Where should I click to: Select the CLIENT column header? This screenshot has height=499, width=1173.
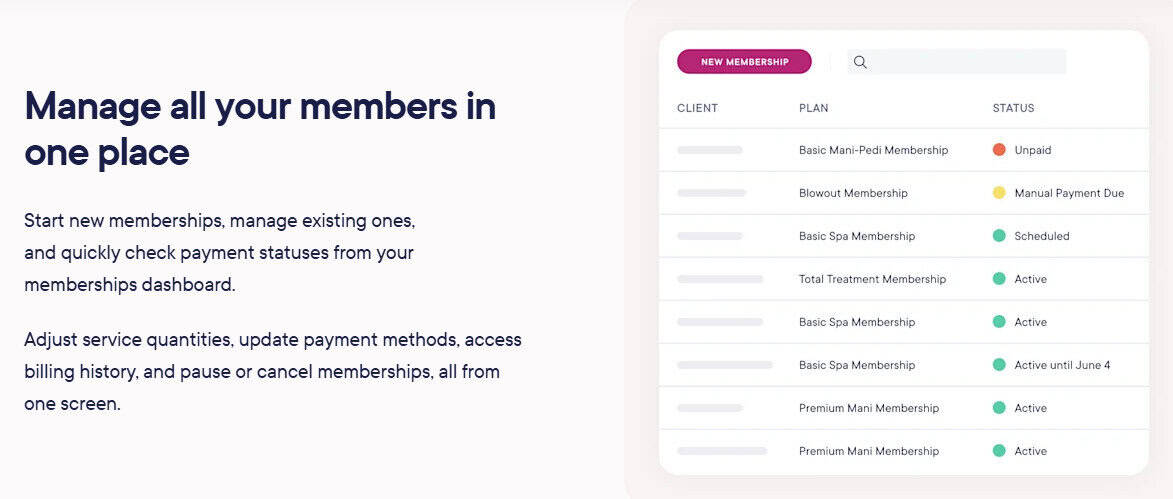click(697, 108)
